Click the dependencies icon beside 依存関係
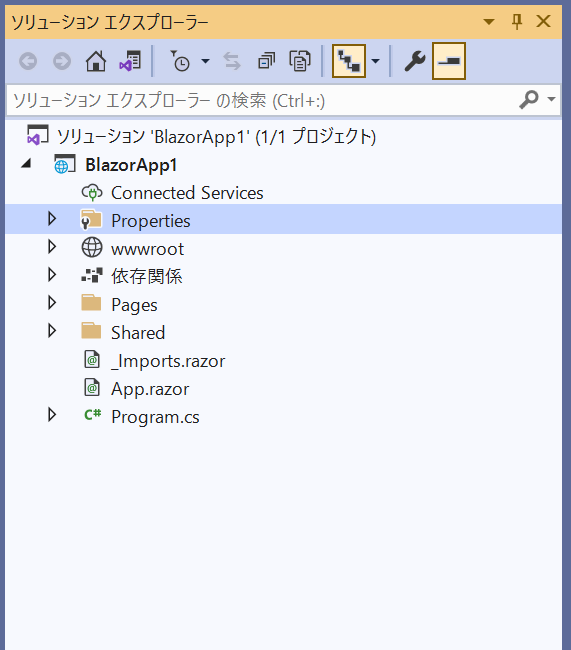 tap(92, 275)
